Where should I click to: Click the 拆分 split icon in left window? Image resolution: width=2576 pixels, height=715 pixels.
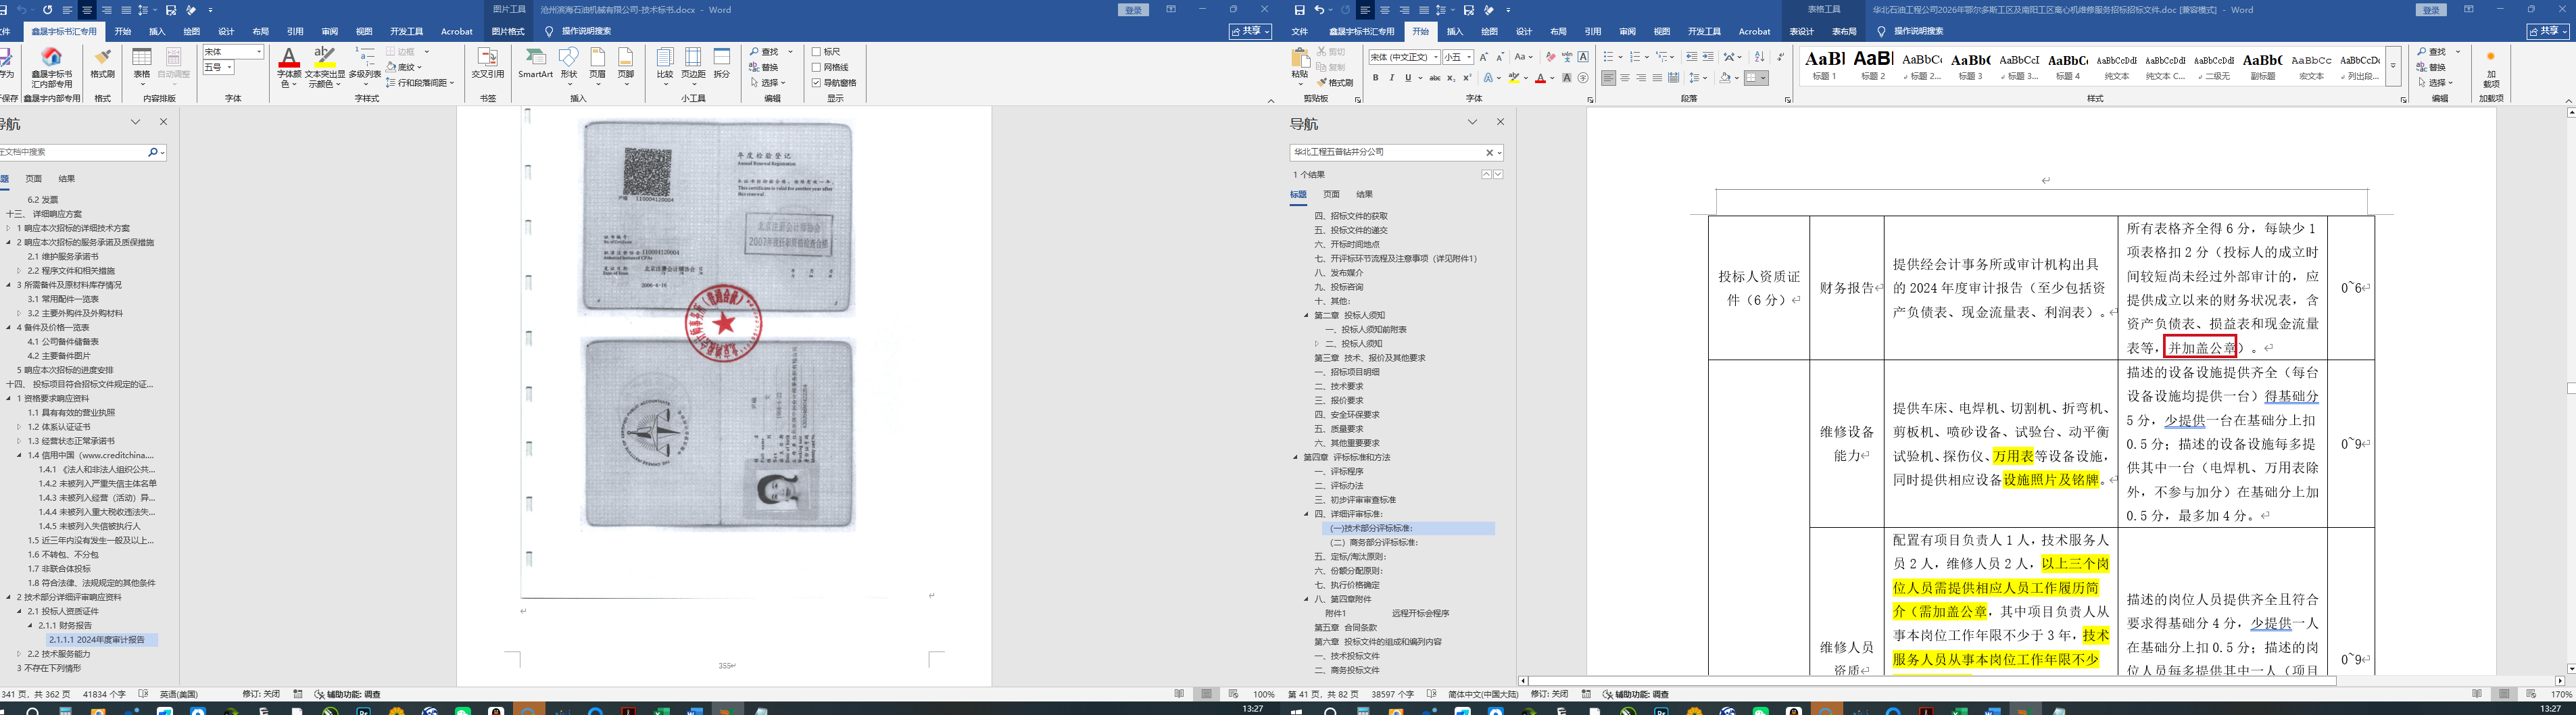tap(721, 62)
